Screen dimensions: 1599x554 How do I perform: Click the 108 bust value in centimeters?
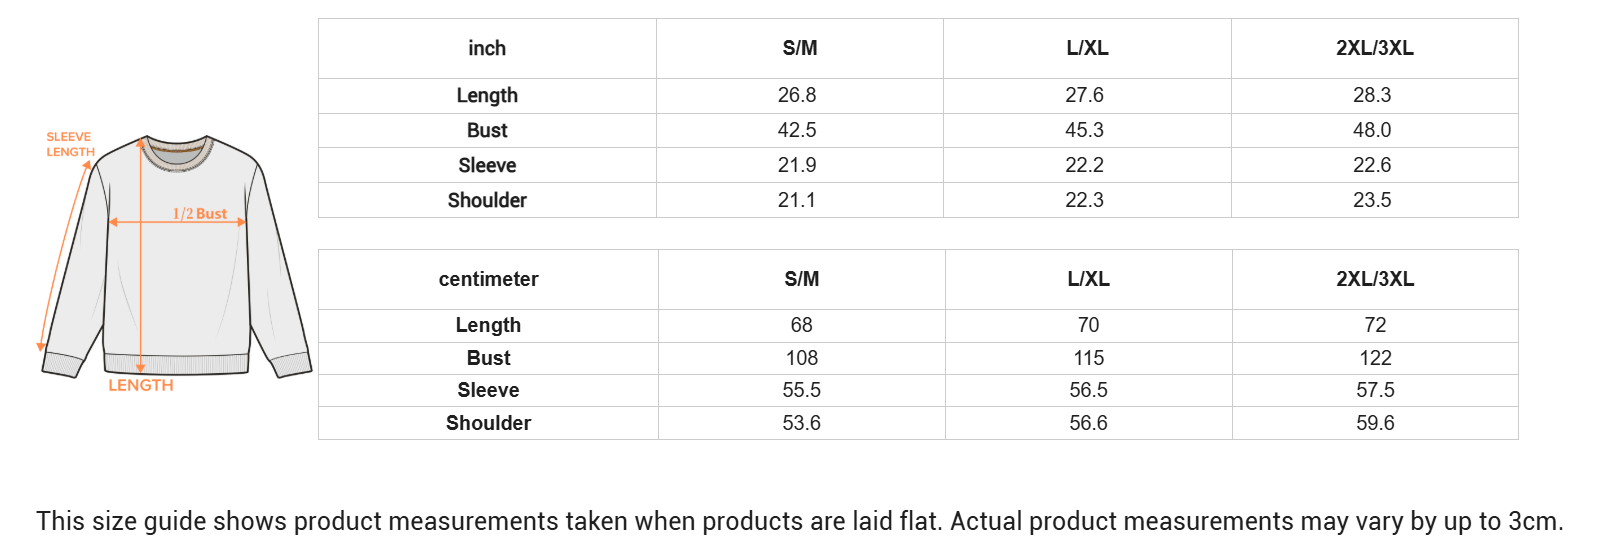[x=802, y=358]
